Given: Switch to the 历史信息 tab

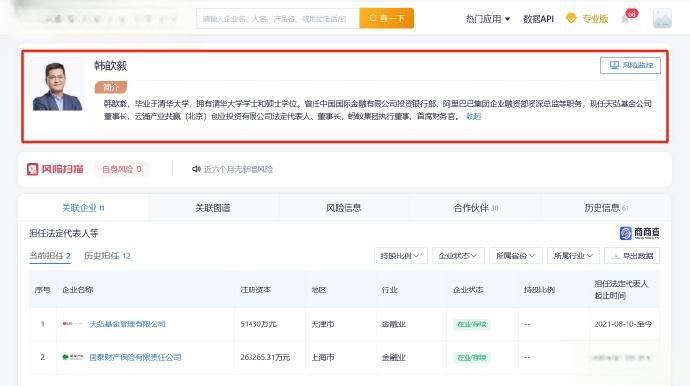Looking at the screenshot, I should (x=606, y=208).
